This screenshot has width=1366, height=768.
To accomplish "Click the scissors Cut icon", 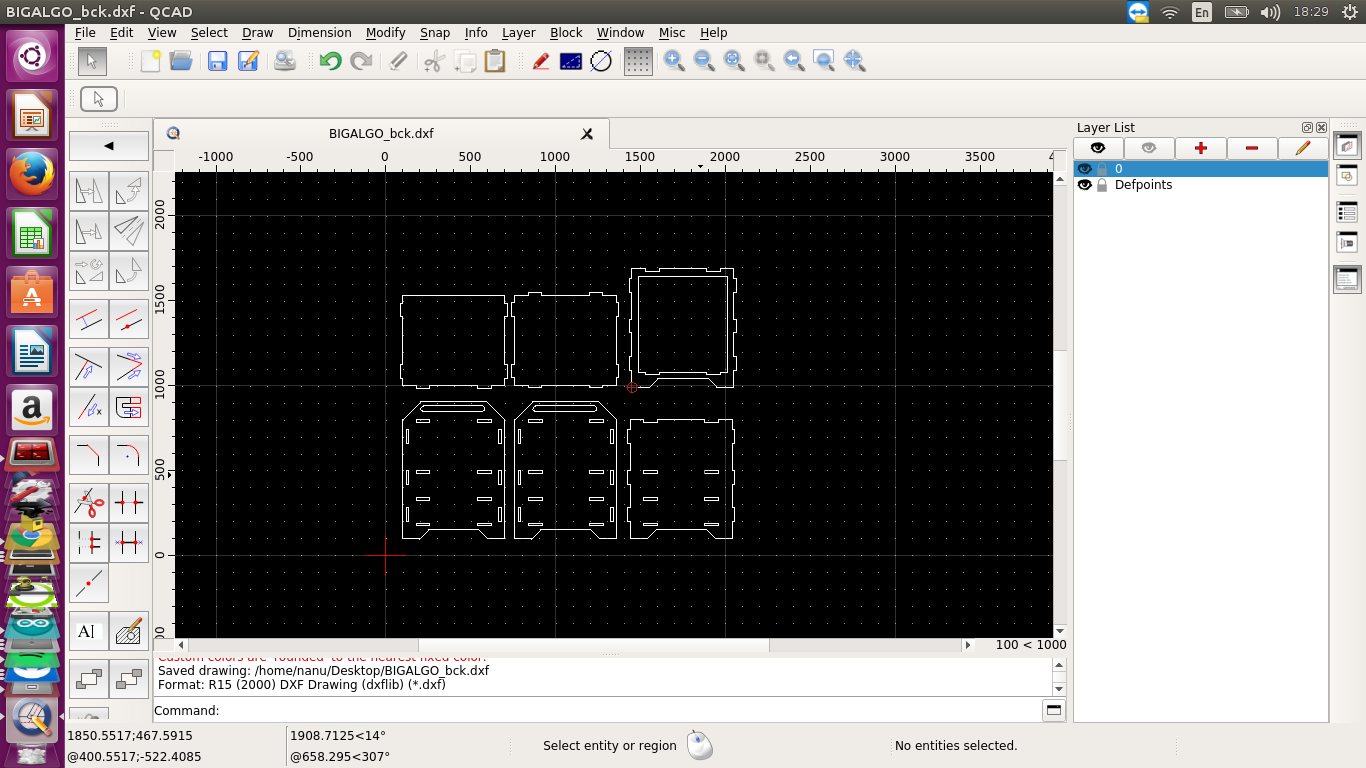I will tap(433, 61).
